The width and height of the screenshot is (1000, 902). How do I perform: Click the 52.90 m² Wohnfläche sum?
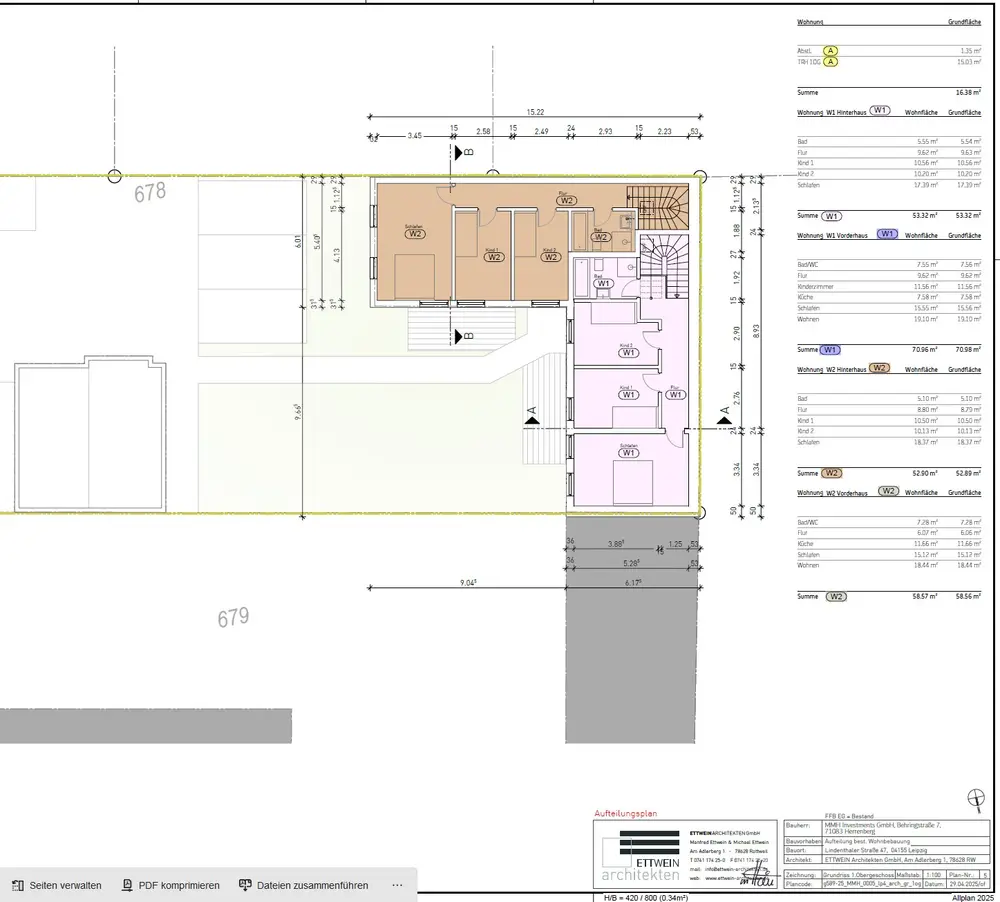(925, 473)
